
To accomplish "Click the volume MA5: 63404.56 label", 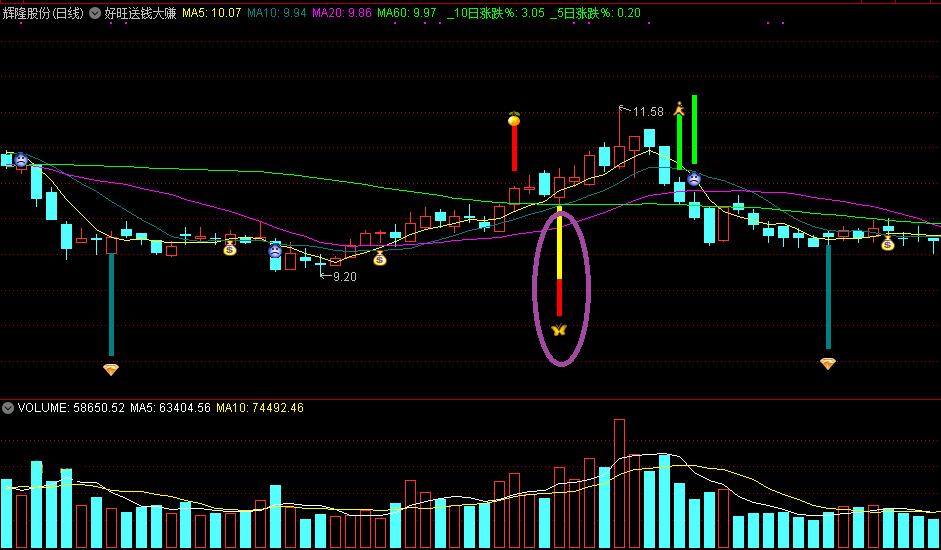I will [170, 408].
